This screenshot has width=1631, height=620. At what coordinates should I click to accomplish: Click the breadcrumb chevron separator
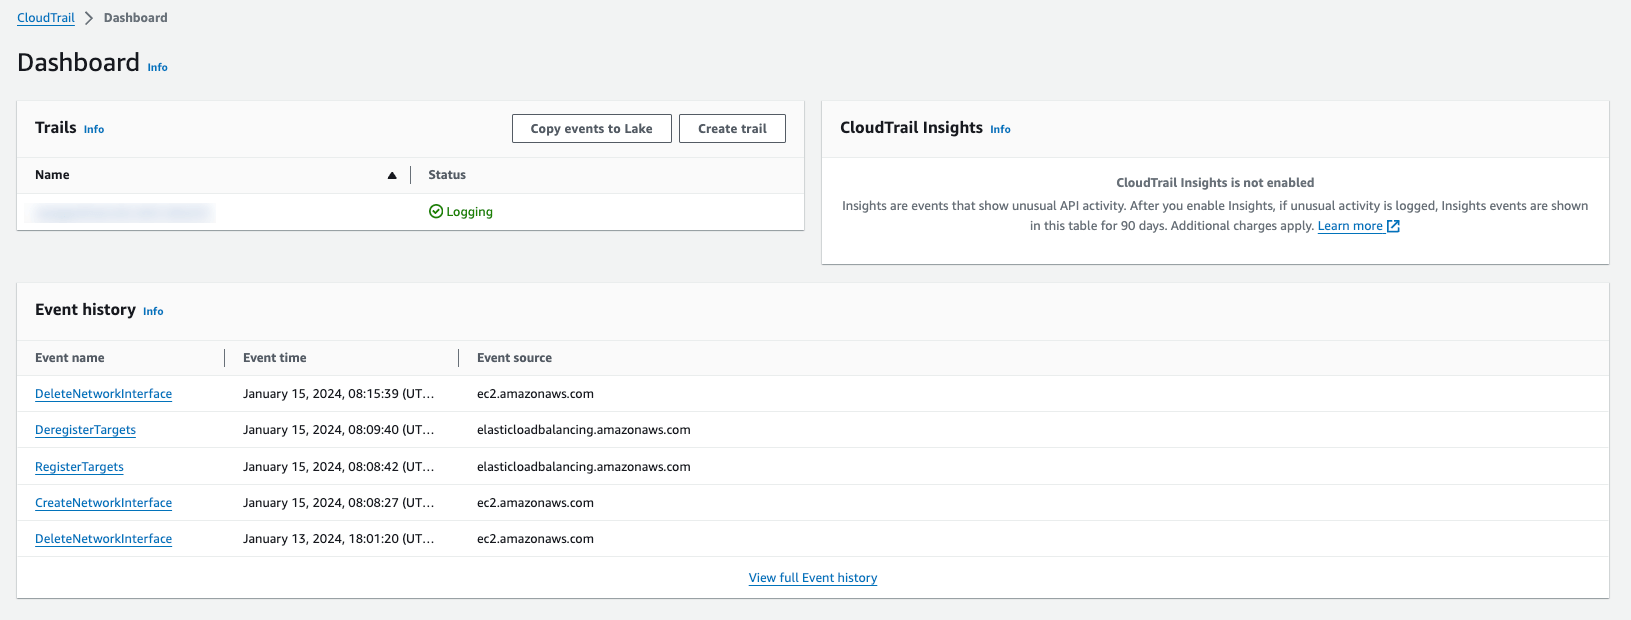(89, 18)
